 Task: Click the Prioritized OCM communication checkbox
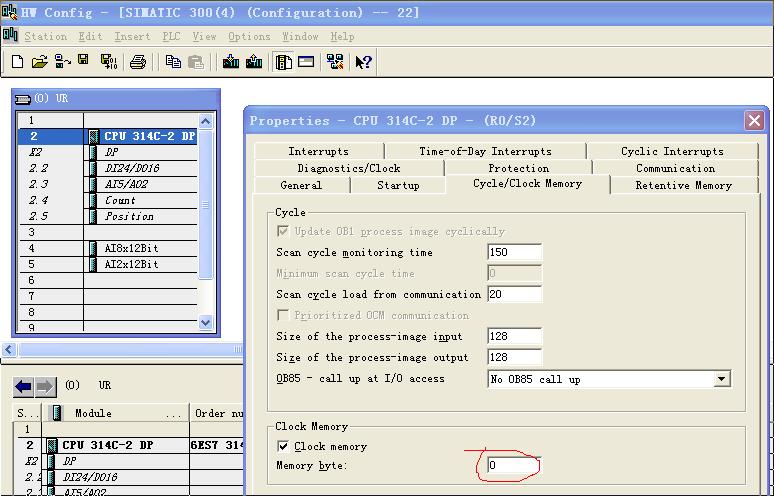[283, 315]
